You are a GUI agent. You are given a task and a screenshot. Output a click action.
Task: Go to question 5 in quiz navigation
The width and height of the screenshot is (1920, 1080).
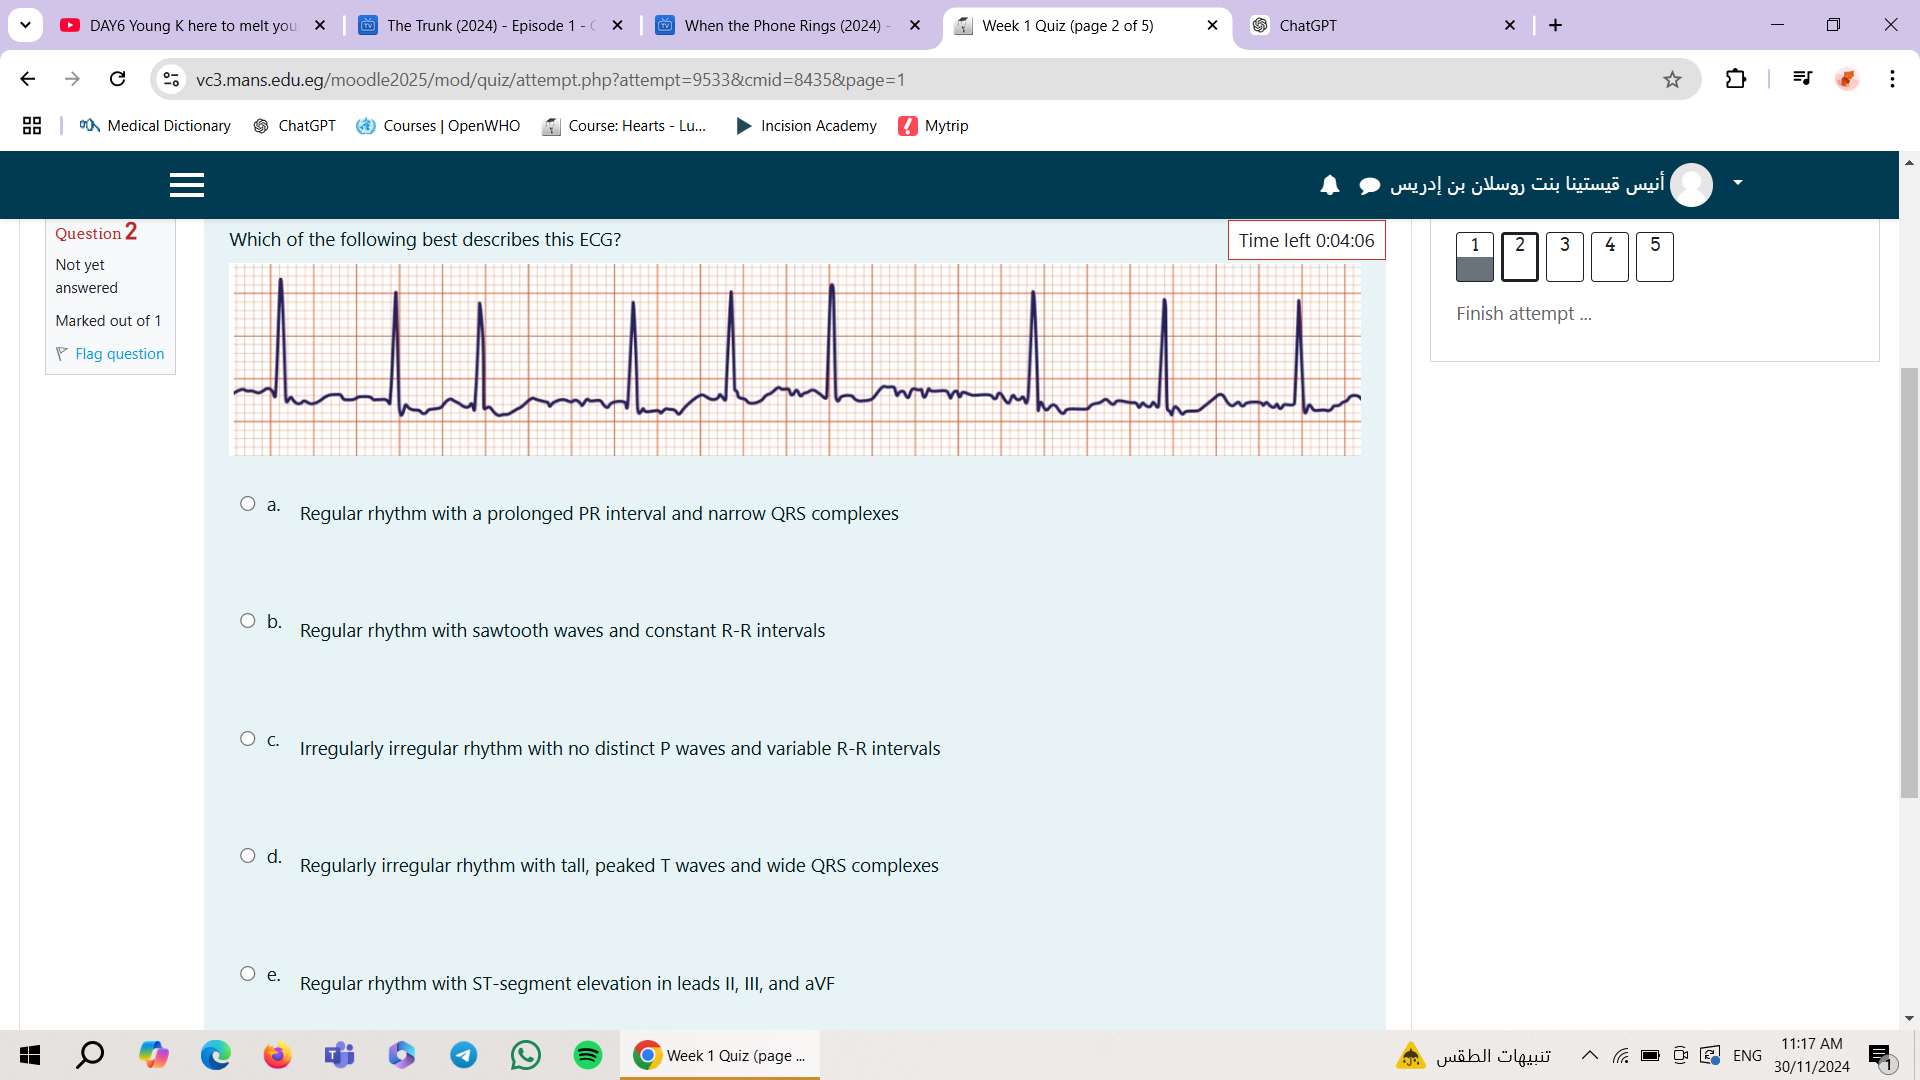point(1655,257)
